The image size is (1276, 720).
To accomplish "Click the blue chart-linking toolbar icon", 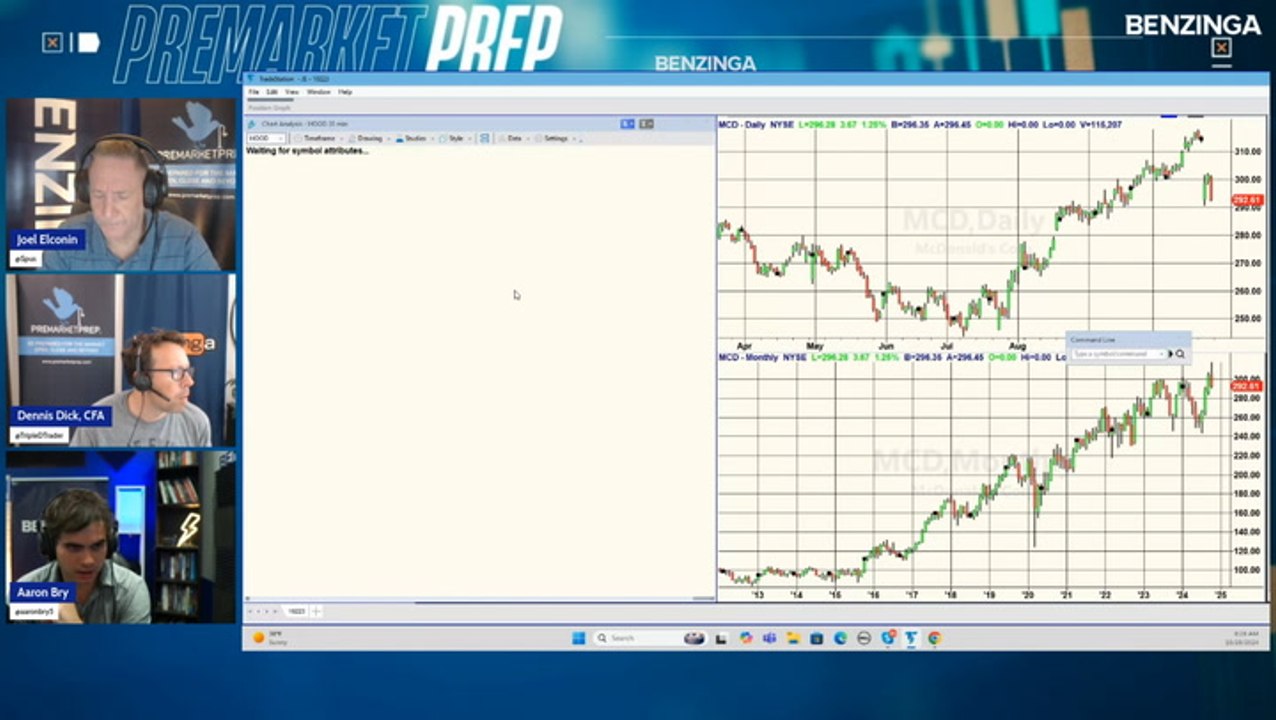I will (x=484, y=138).
